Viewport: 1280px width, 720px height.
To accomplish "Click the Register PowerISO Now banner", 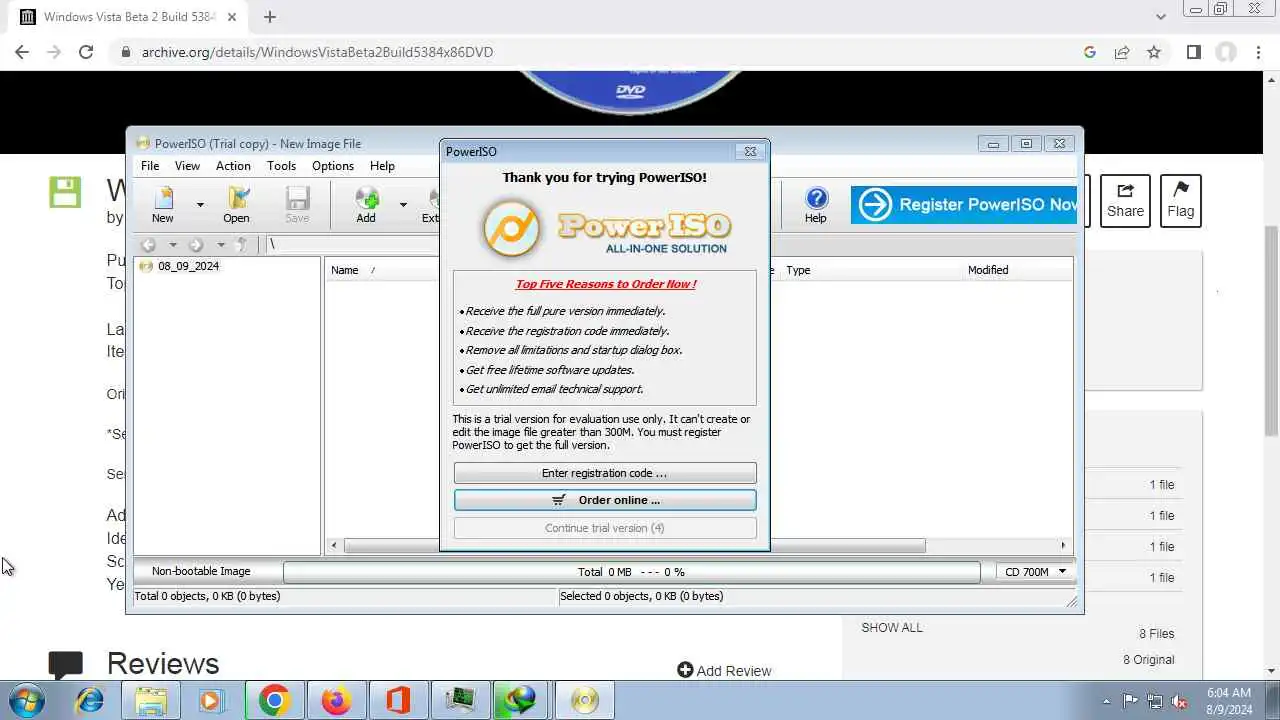I will [964, 205].
